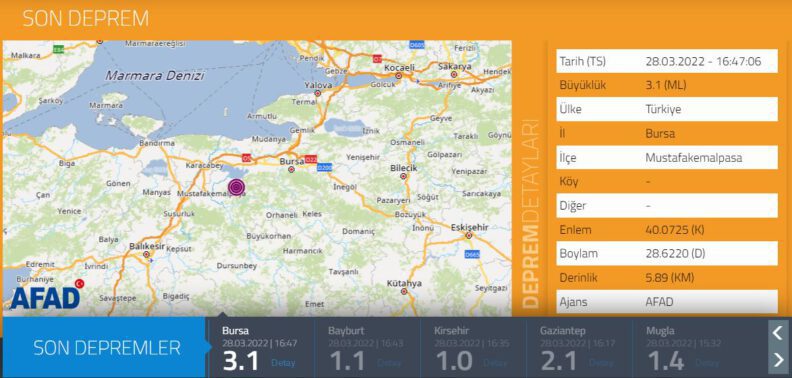This screenshot has width=792, height=378.
Task: Click the Kütahya city marker on the map
Action: (404, 291)
